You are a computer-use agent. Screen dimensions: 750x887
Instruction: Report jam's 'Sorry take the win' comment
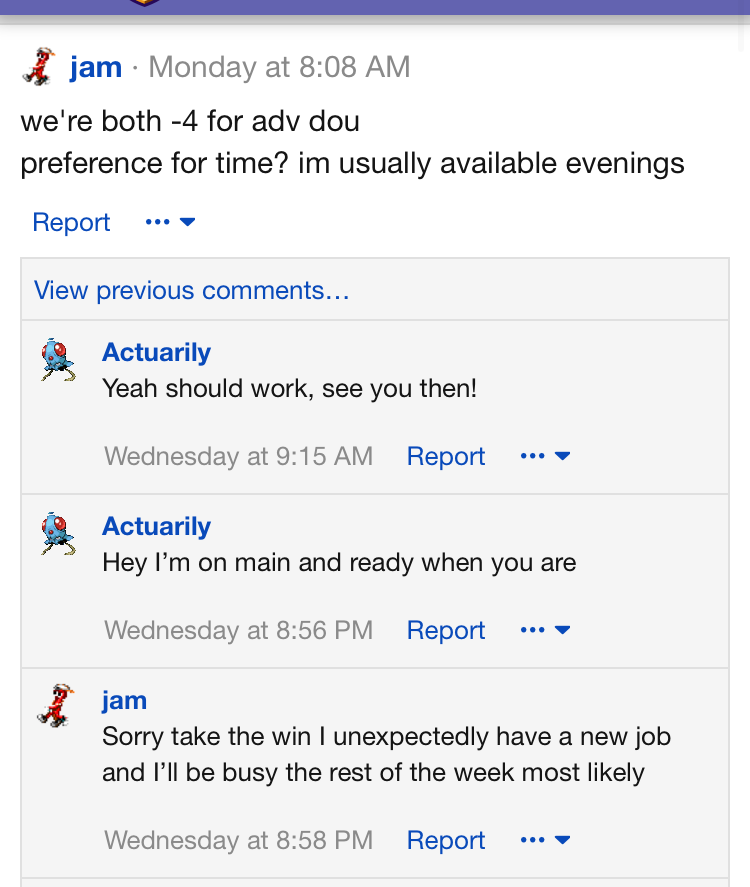446,841
